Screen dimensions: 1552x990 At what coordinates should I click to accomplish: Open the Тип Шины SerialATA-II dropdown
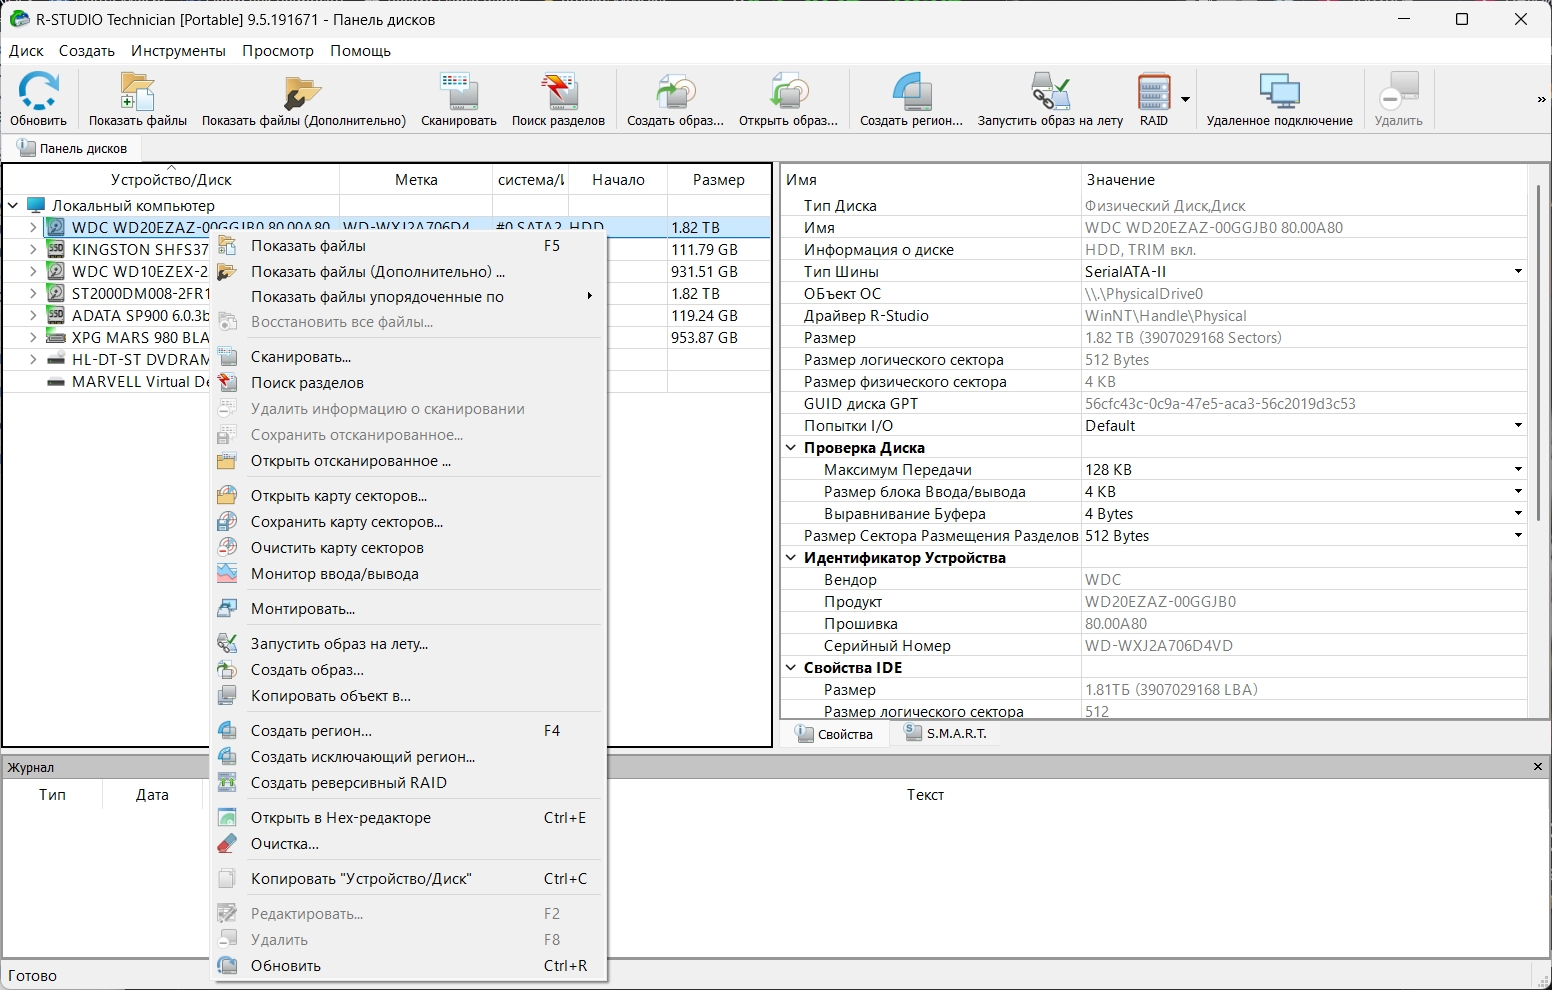(1517, 272)
